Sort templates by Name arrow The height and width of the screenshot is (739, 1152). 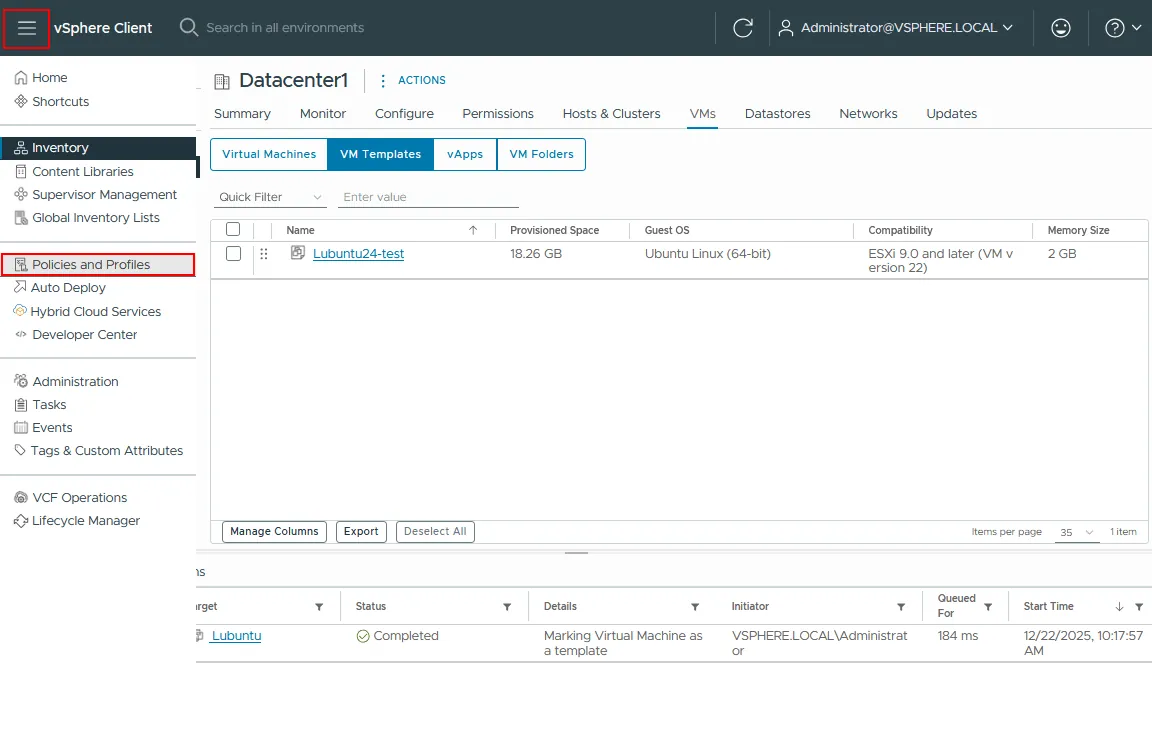pos(473,230)
